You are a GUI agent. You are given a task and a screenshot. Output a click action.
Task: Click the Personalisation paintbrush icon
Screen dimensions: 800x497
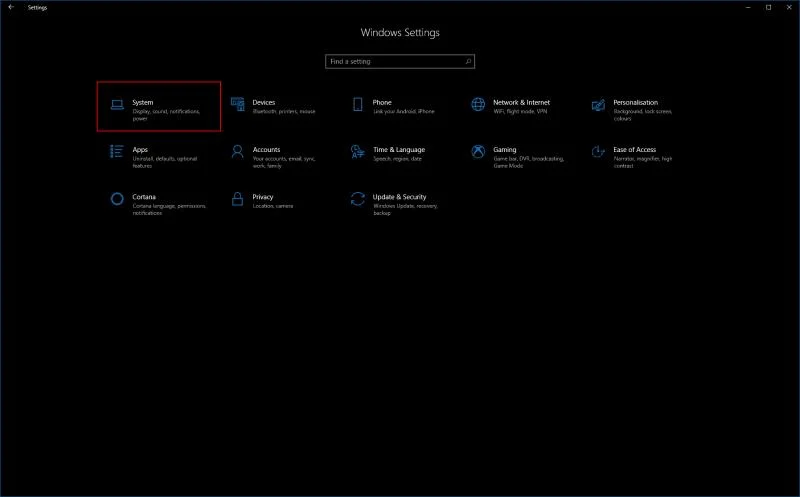[598, 105]
